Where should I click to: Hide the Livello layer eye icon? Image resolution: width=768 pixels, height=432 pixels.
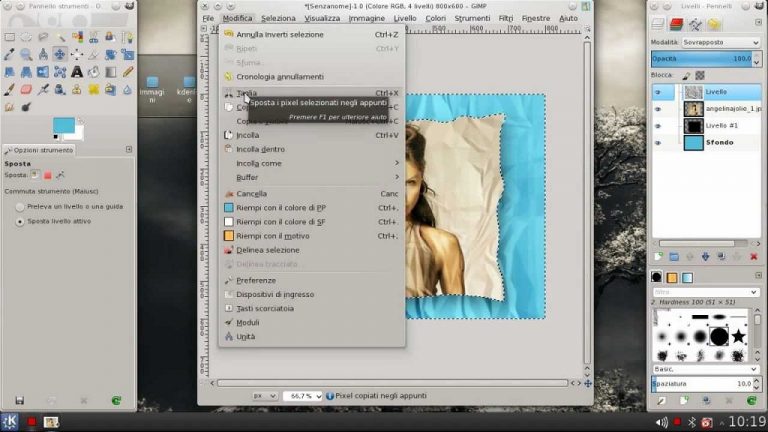coord(658,92)
